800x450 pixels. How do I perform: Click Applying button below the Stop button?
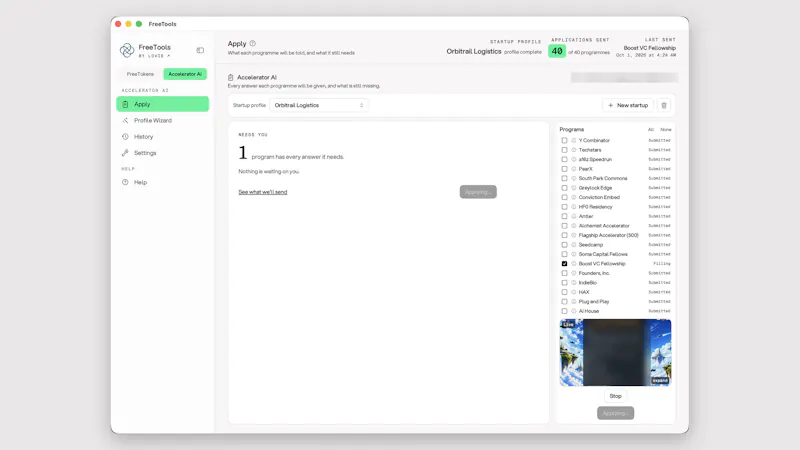(x=615, y=413)
